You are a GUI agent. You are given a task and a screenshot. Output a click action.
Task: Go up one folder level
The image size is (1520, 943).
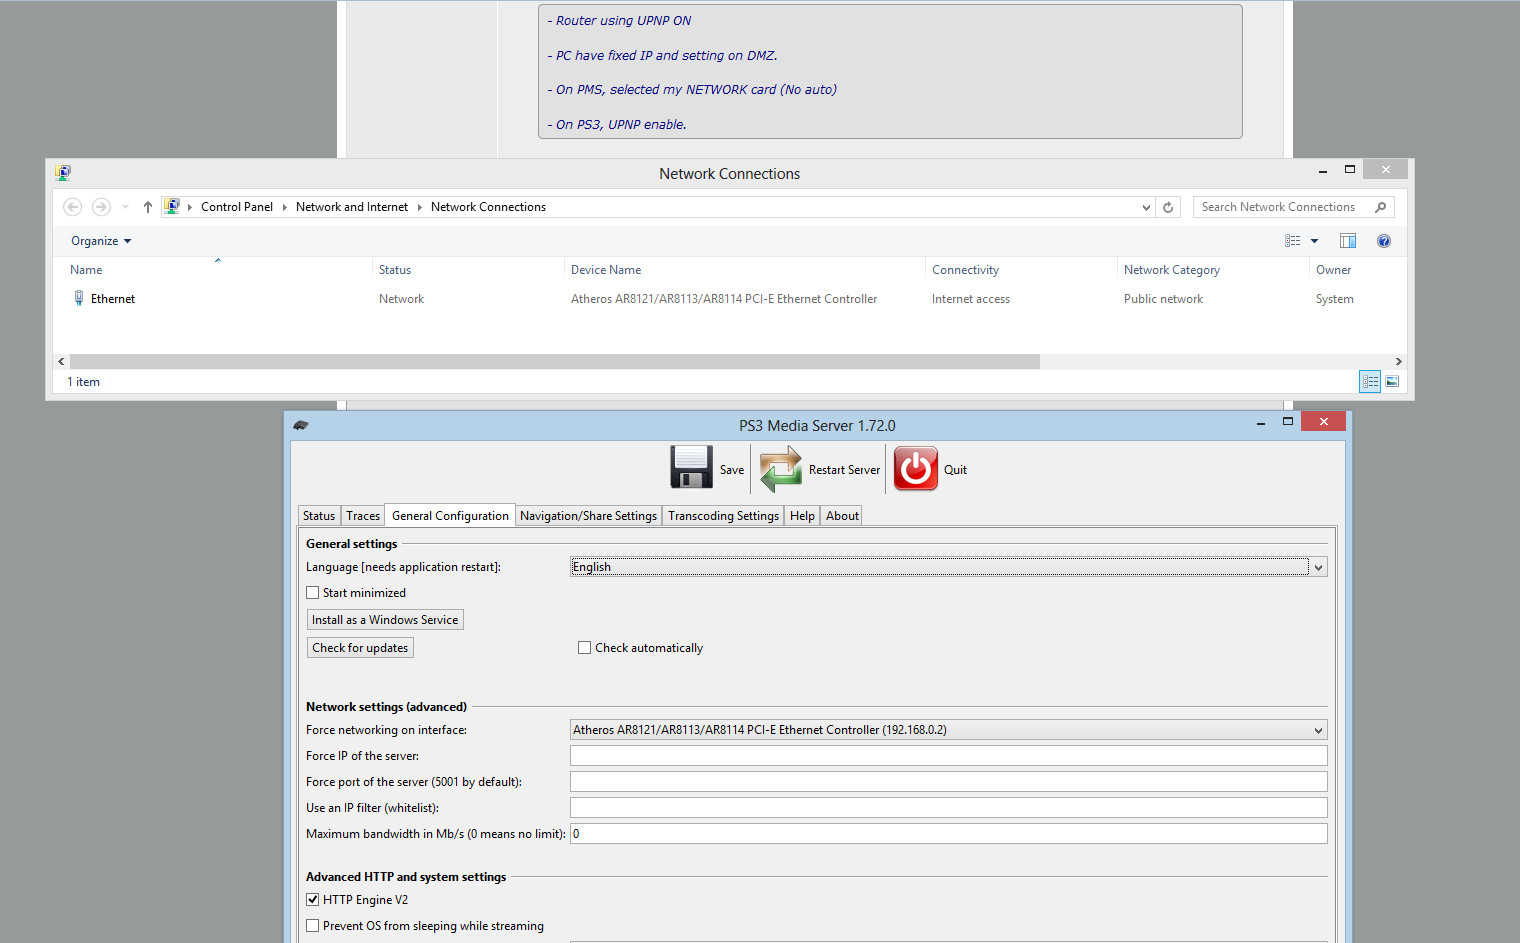(148, 207)
